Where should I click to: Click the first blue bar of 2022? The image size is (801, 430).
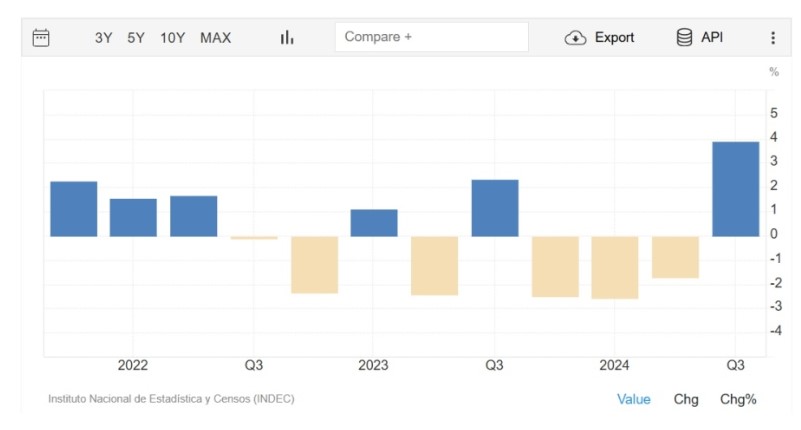74,209
